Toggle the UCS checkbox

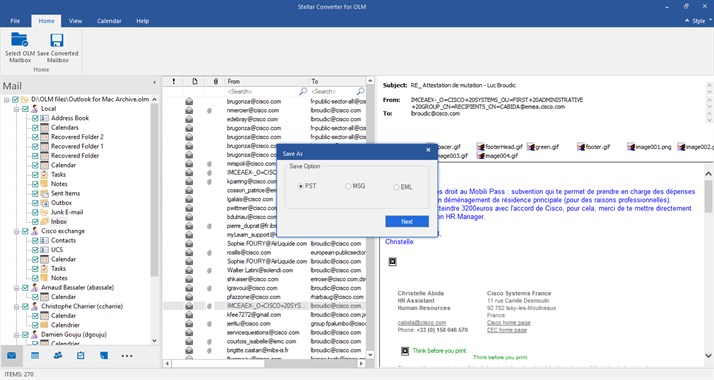pos(35,250)
